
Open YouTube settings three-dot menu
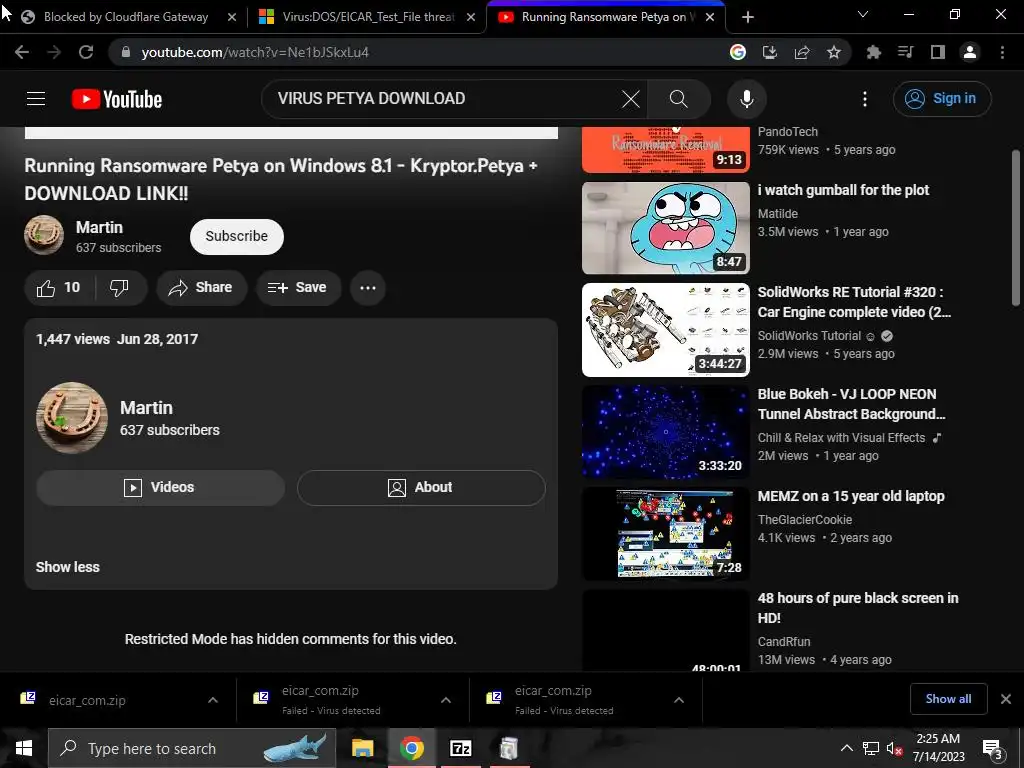[x=865, y=99]
